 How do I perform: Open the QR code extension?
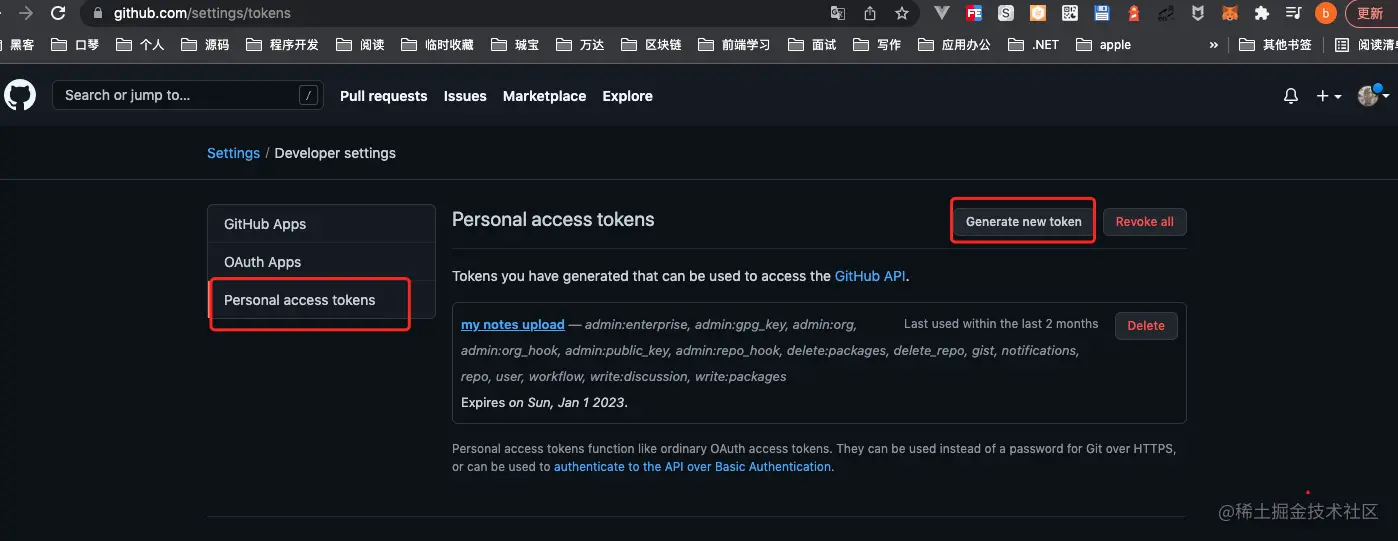pyautogui.click(x=1070, y=13)
